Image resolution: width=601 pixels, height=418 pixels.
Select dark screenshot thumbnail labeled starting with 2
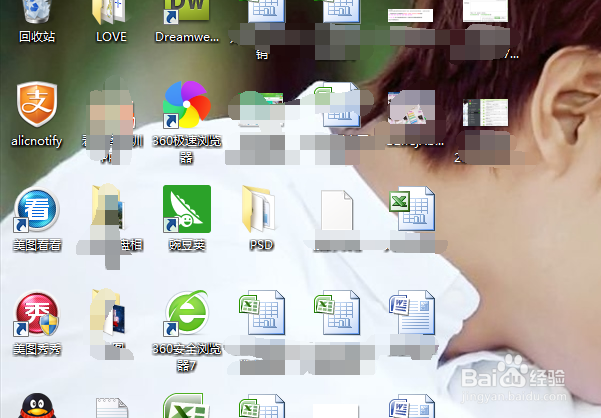[485, 113]
